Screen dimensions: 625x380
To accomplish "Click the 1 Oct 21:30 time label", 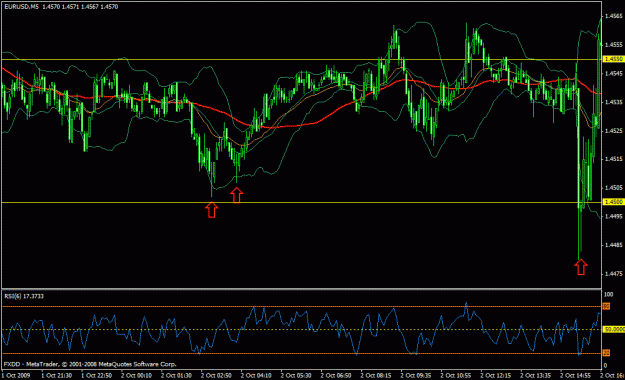I will click(57, 375).
